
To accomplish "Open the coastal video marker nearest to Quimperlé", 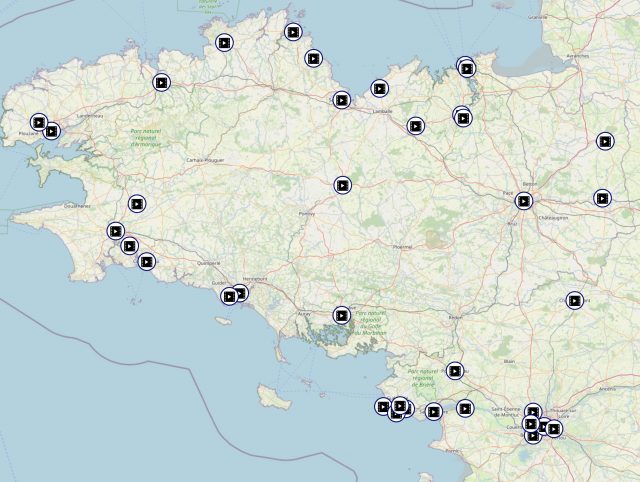I will point(147,262).
